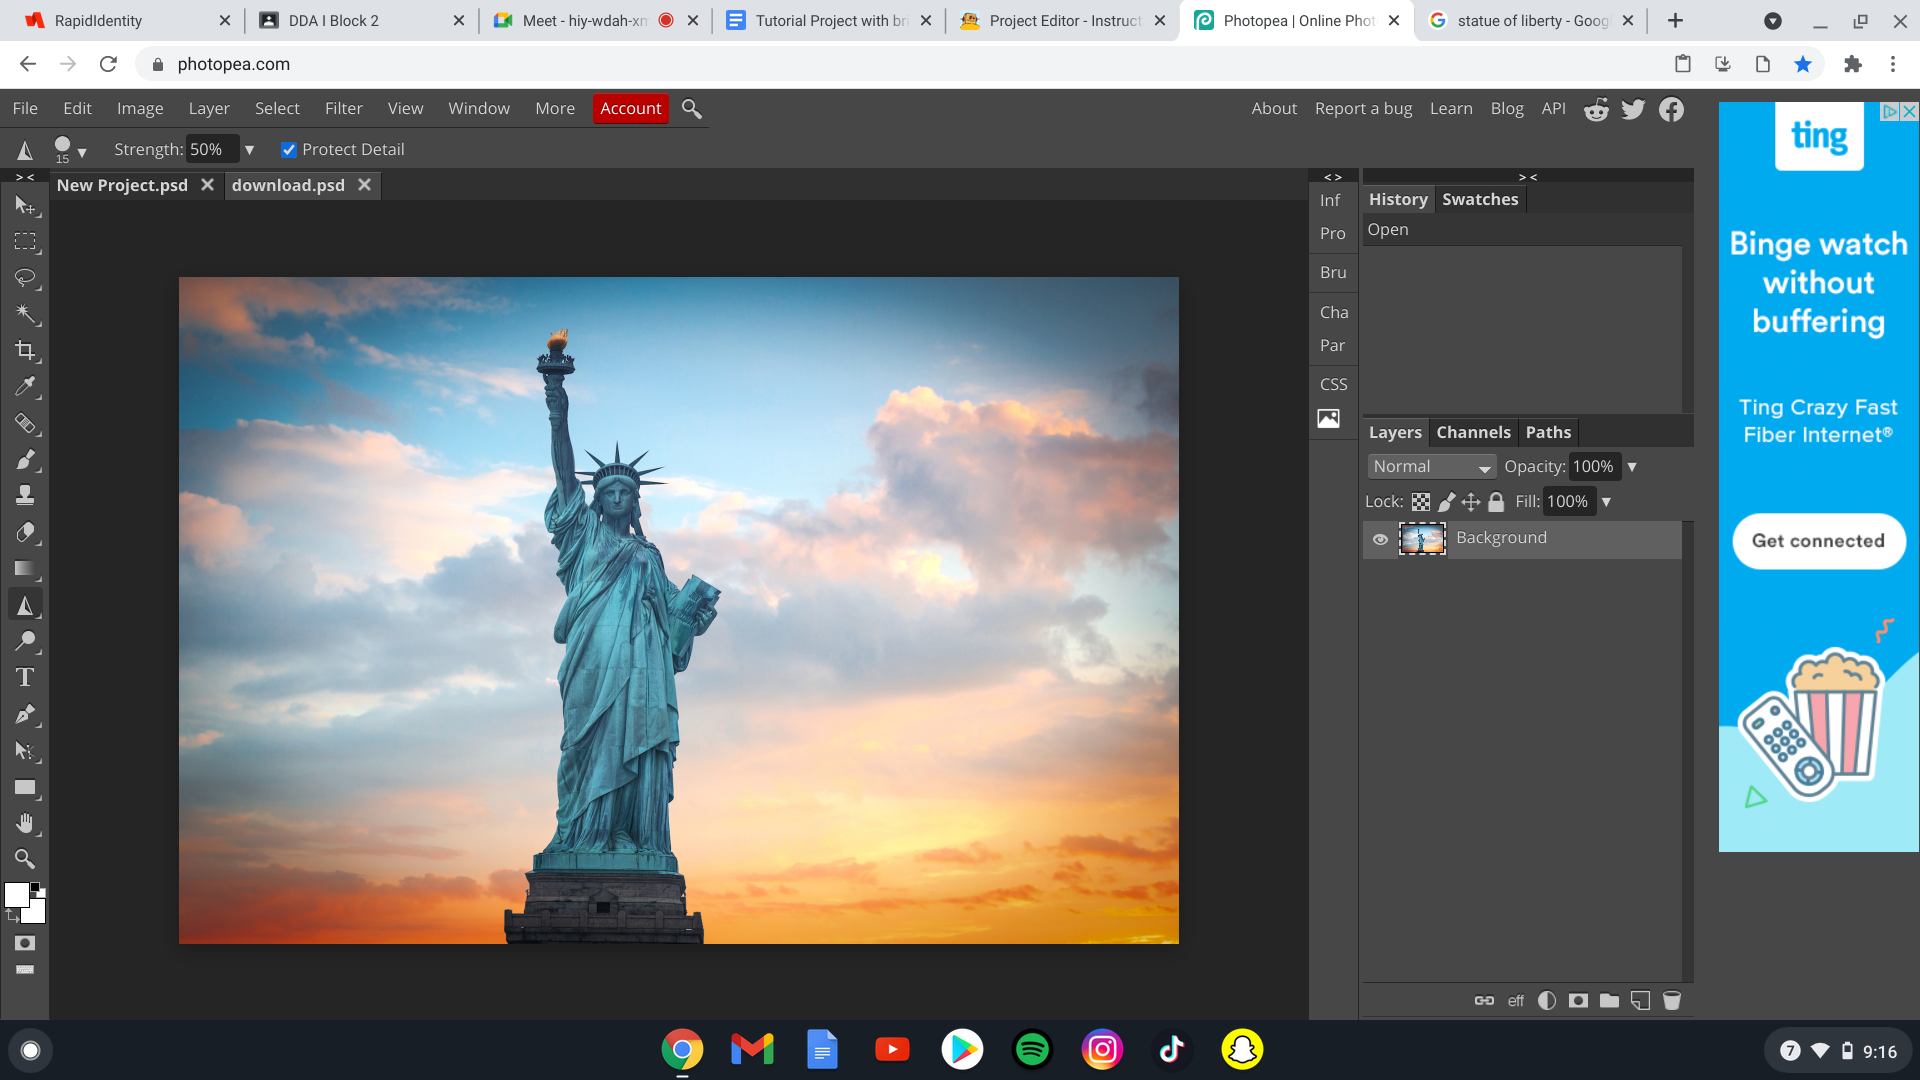1920x1080 pixels.
Task: Create a new layer icon
Action: (1640, 1000)
